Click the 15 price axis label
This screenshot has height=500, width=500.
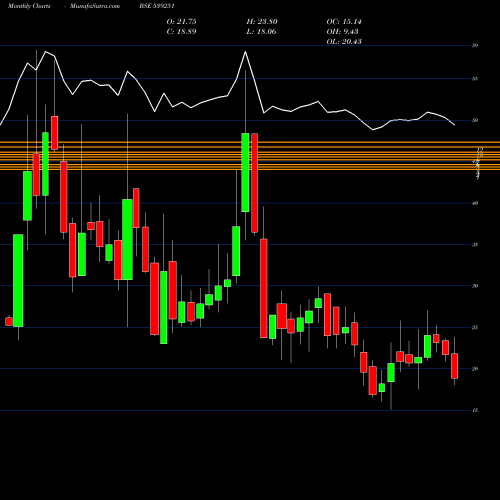point(475,410)
